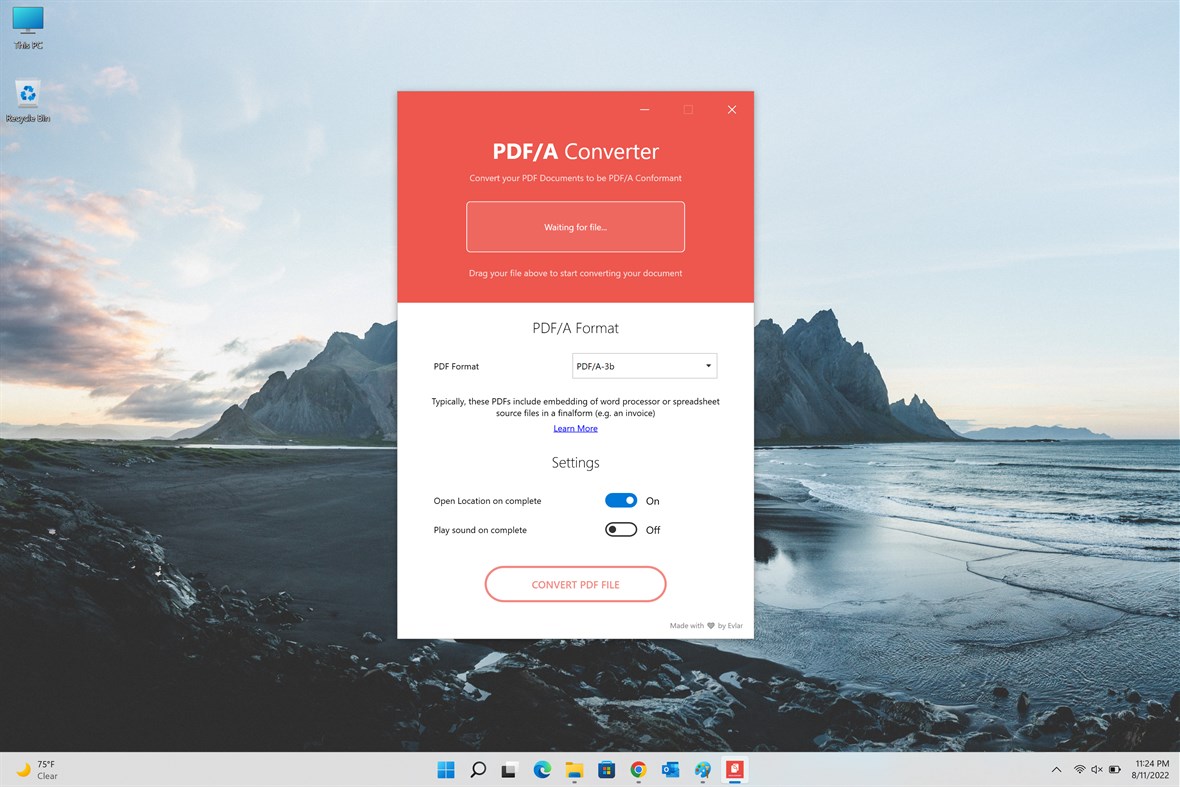Click the Learn More link
This screenshot has width=1180, height=787.
coord(575,428)
